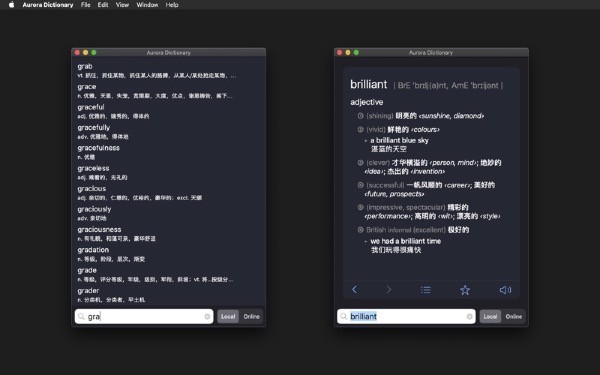Go forward with the right arrow icon
The height and width of the screenshot is (375, 600).
click(x=388, y=290)
